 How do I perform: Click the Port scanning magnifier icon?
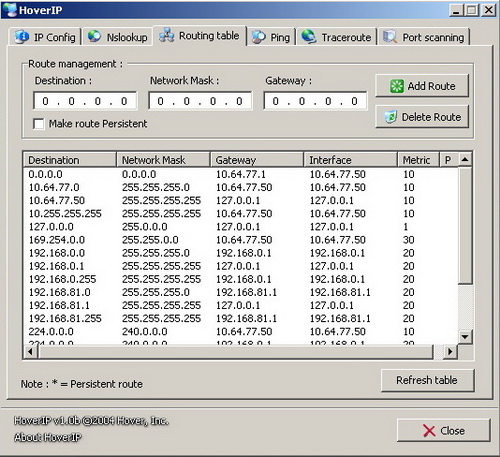coord(390,37)
